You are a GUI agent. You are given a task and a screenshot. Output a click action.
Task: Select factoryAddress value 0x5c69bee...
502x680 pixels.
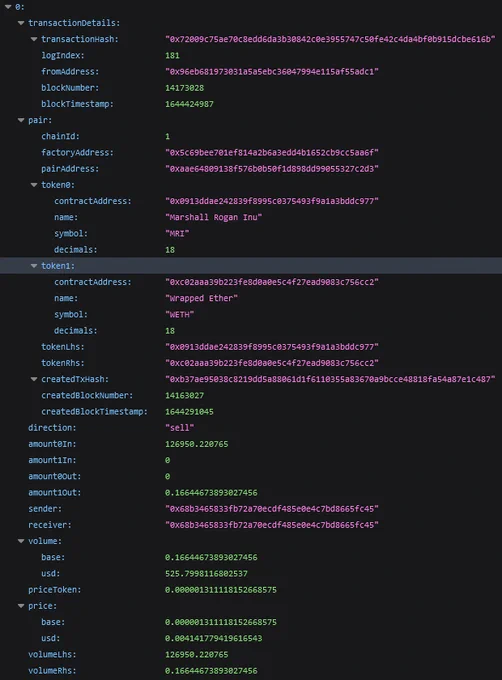point(272,153)
